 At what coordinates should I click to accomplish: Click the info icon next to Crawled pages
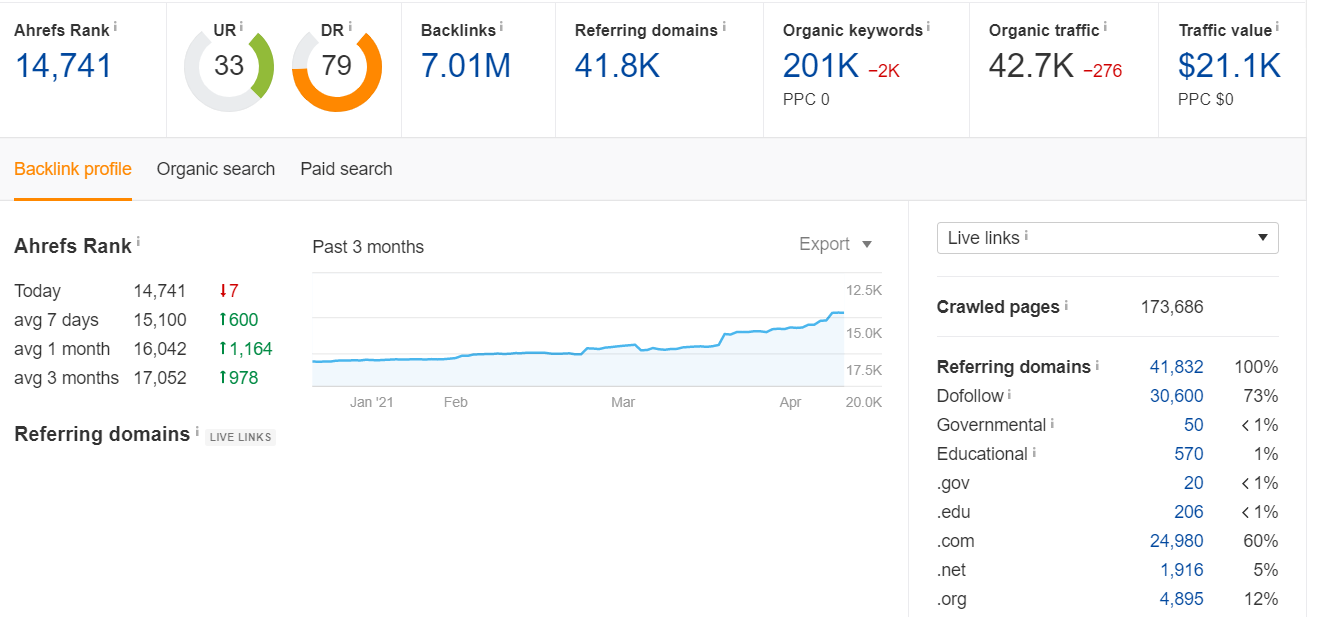point(1066,305)
